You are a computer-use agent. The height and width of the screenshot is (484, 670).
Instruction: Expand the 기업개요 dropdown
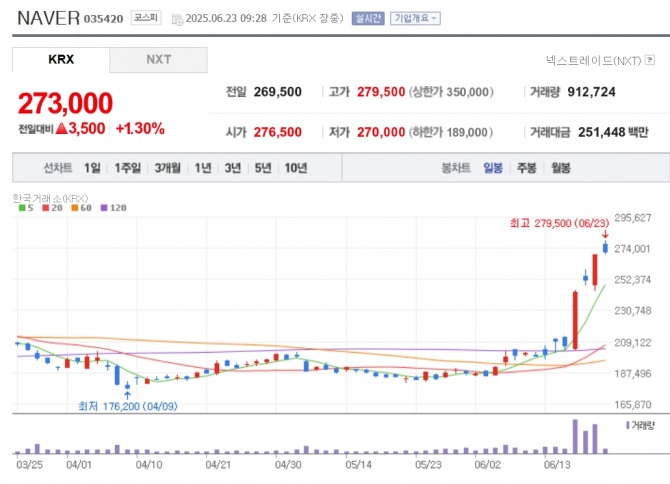pyautogui.click(x=415, y=18)
